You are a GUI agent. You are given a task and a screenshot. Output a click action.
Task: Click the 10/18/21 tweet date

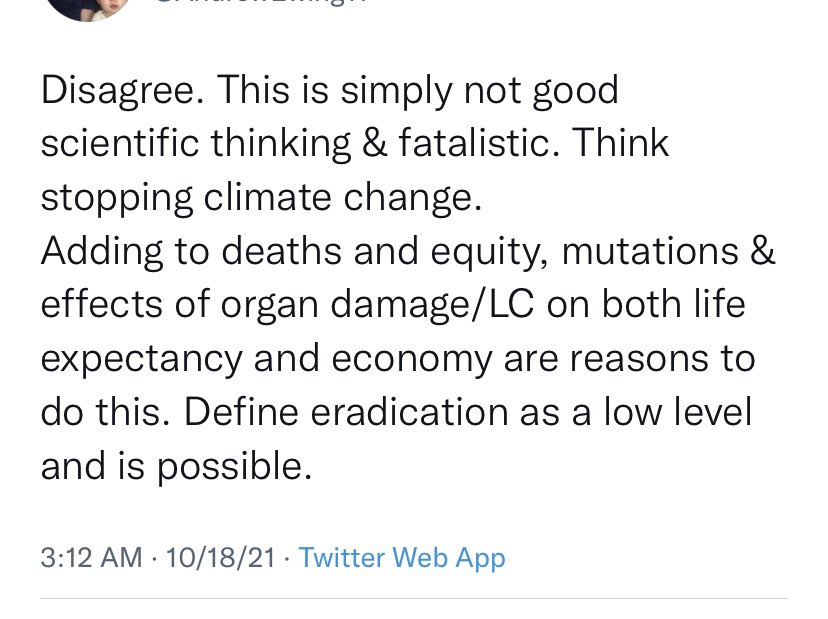pos(220,558)
